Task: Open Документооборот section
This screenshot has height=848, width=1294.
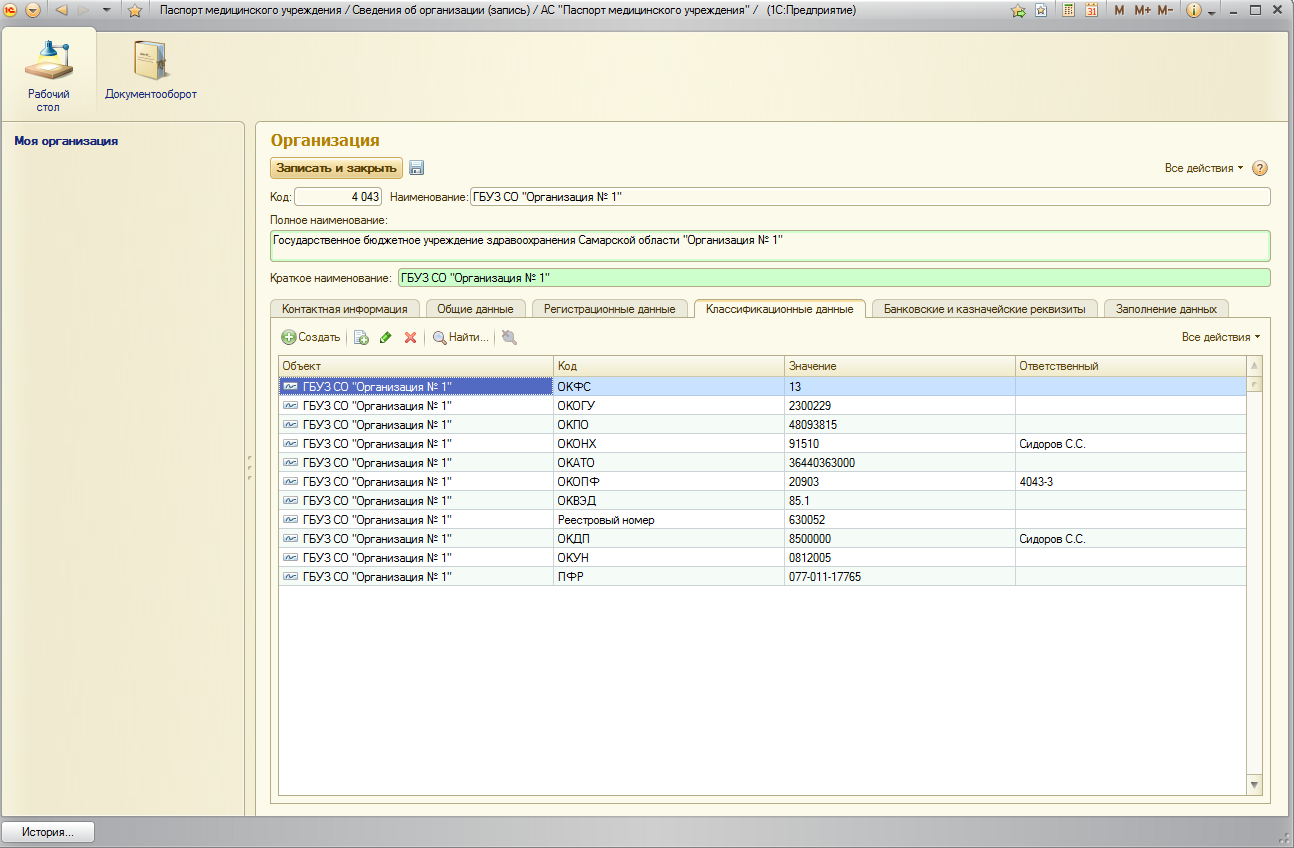Action: [x=151, y=70]
